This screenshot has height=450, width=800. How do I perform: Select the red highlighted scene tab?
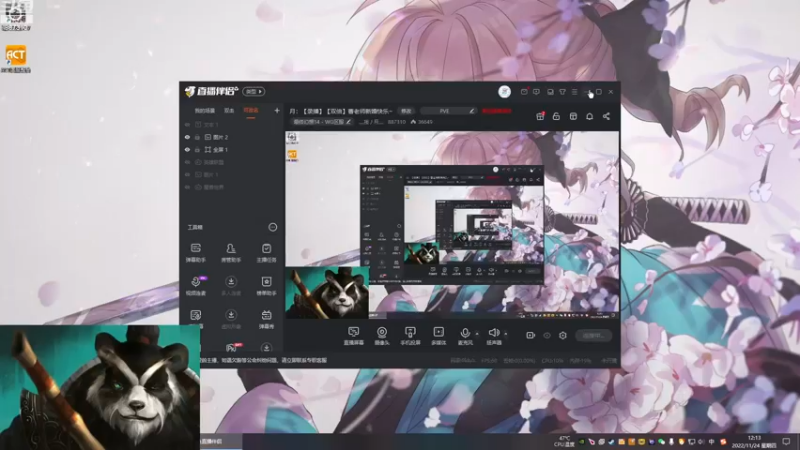[251, 110]
